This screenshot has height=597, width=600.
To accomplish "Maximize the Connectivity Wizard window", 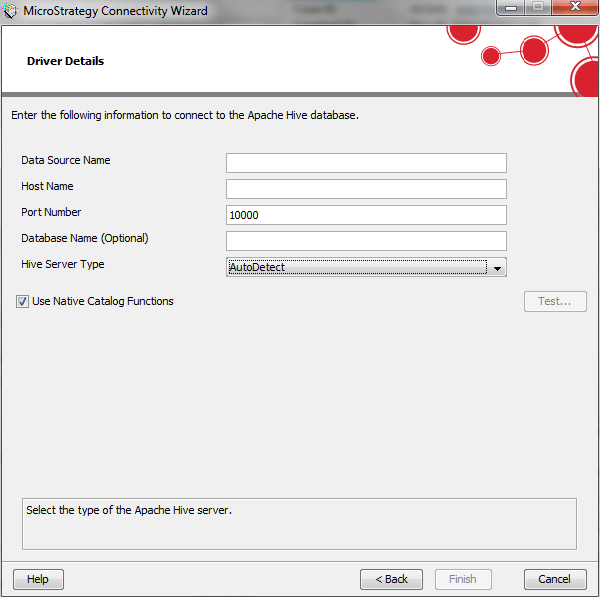I will 538,9.
